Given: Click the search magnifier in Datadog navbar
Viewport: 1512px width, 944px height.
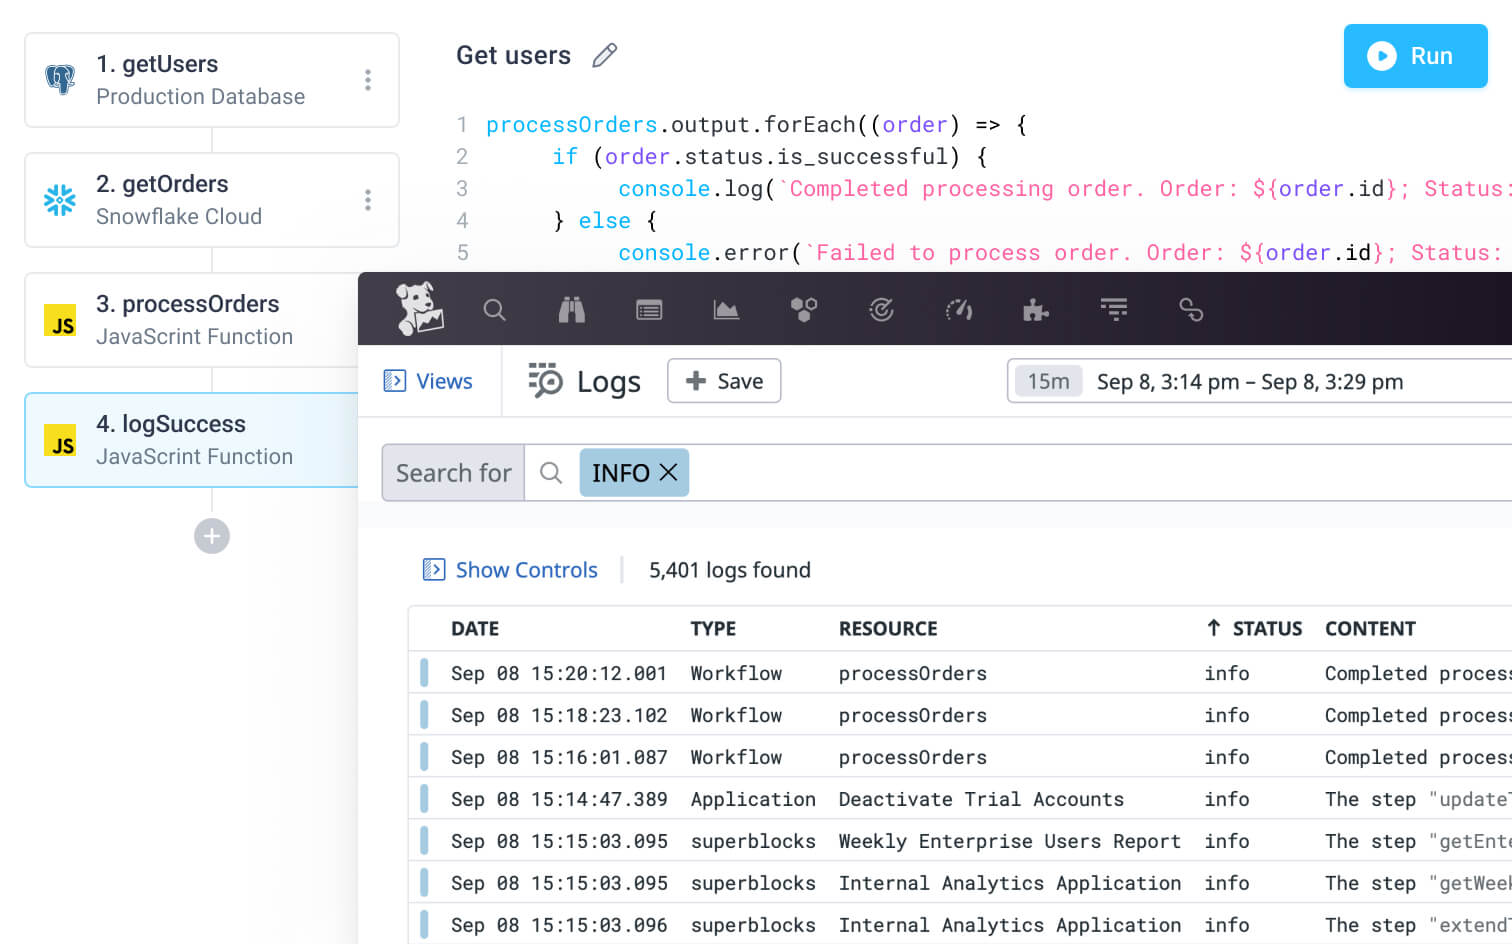Looking at the screenshot, I should click(x=495, y=310).
